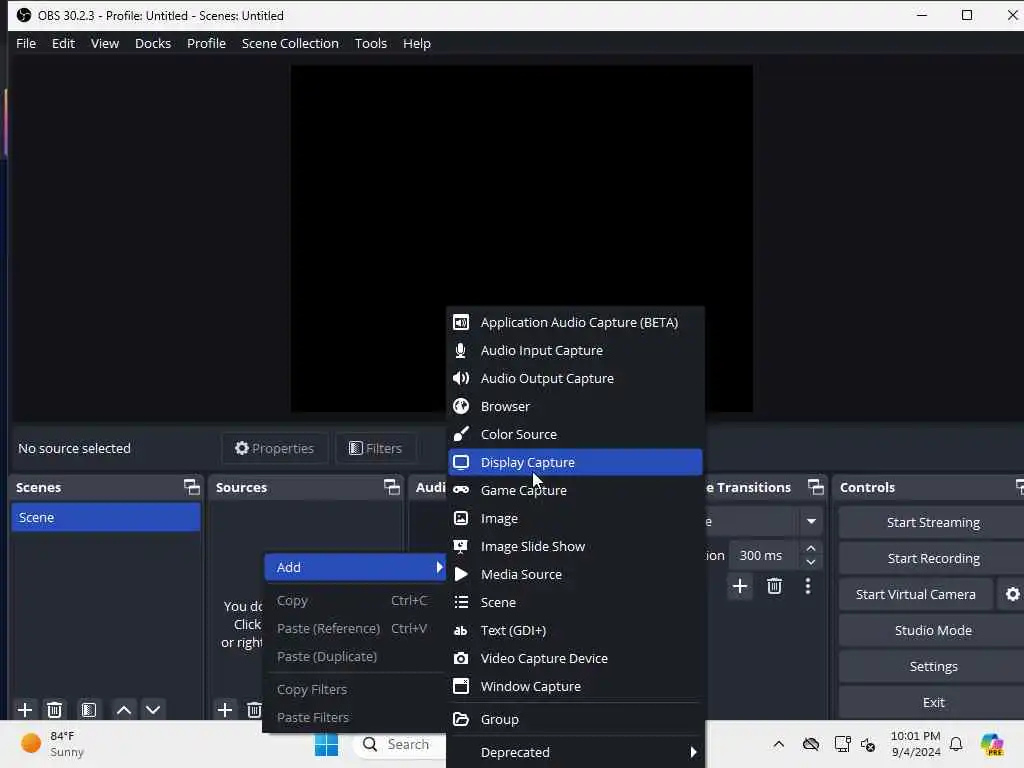Add a Color Source
Image resolution: width=1024 pixels, height=768 pixels.
(575, 434)
